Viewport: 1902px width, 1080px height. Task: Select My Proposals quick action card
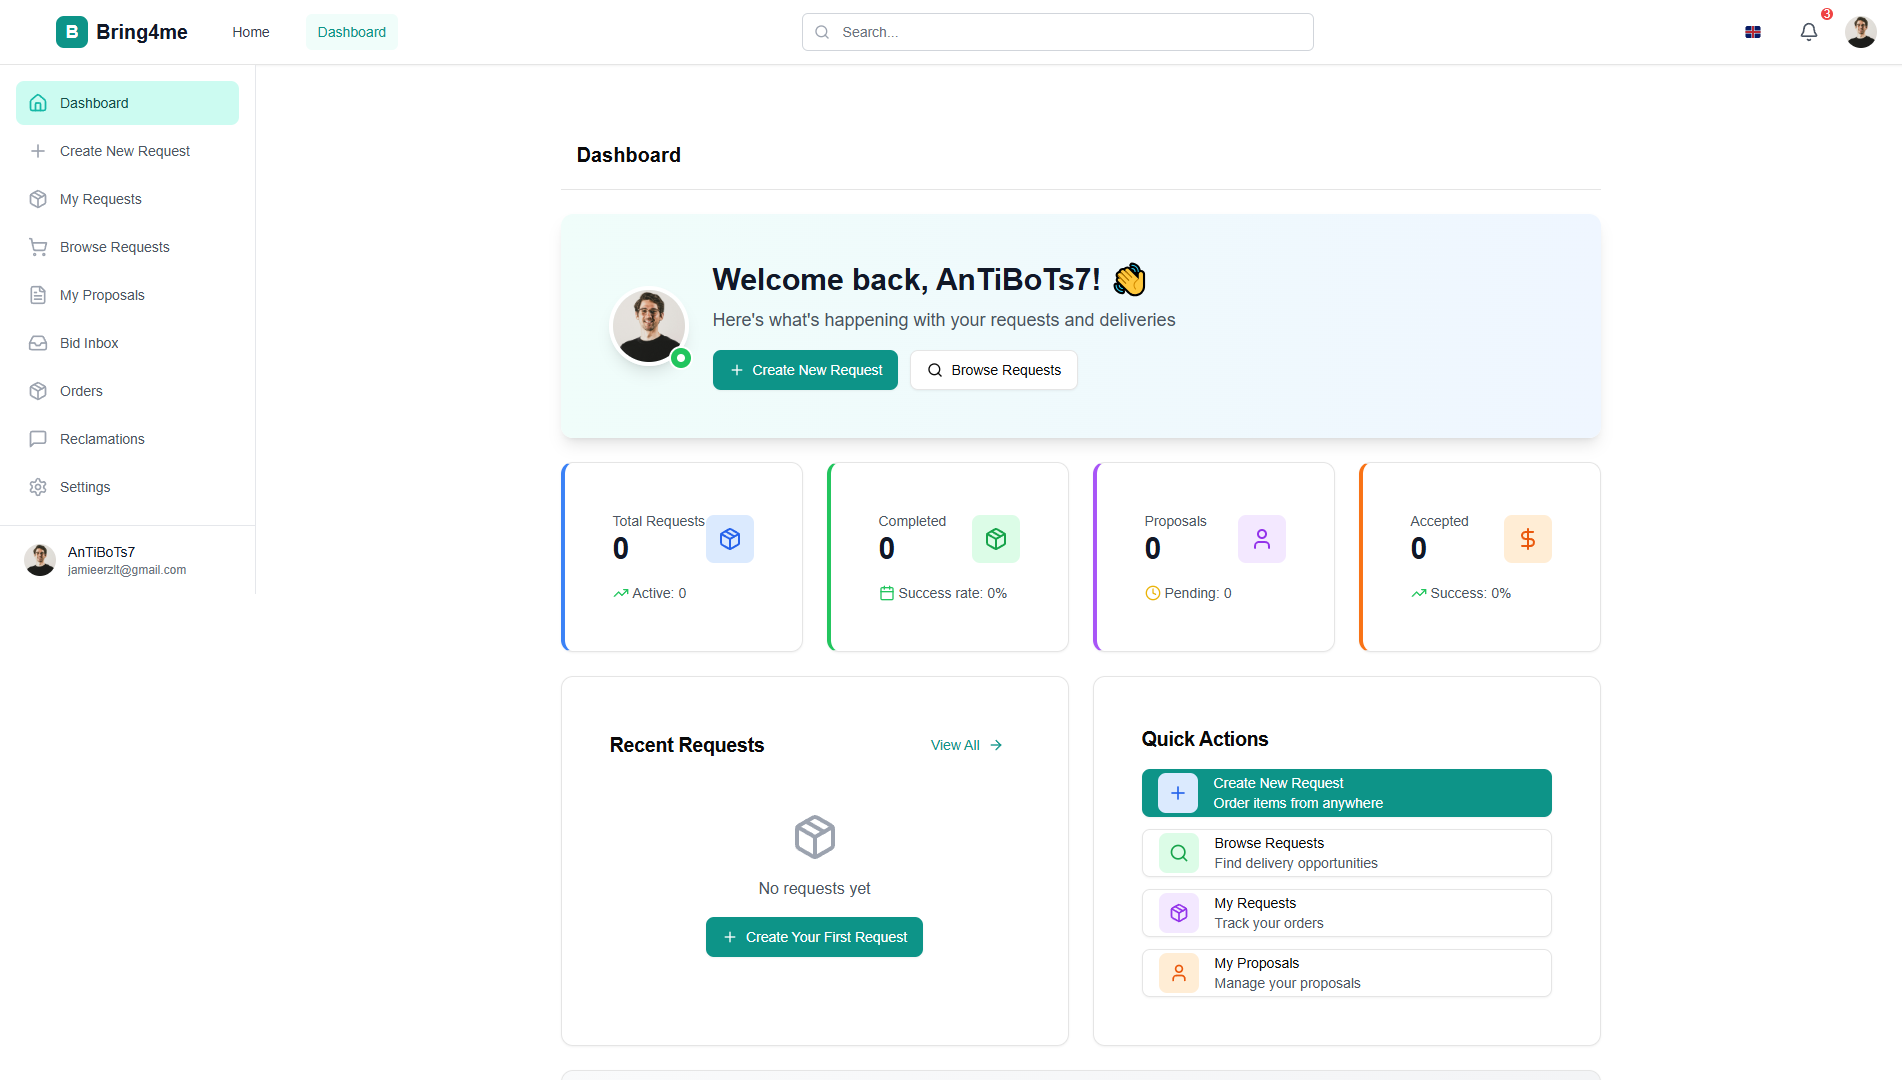[x=1347, y=973]
